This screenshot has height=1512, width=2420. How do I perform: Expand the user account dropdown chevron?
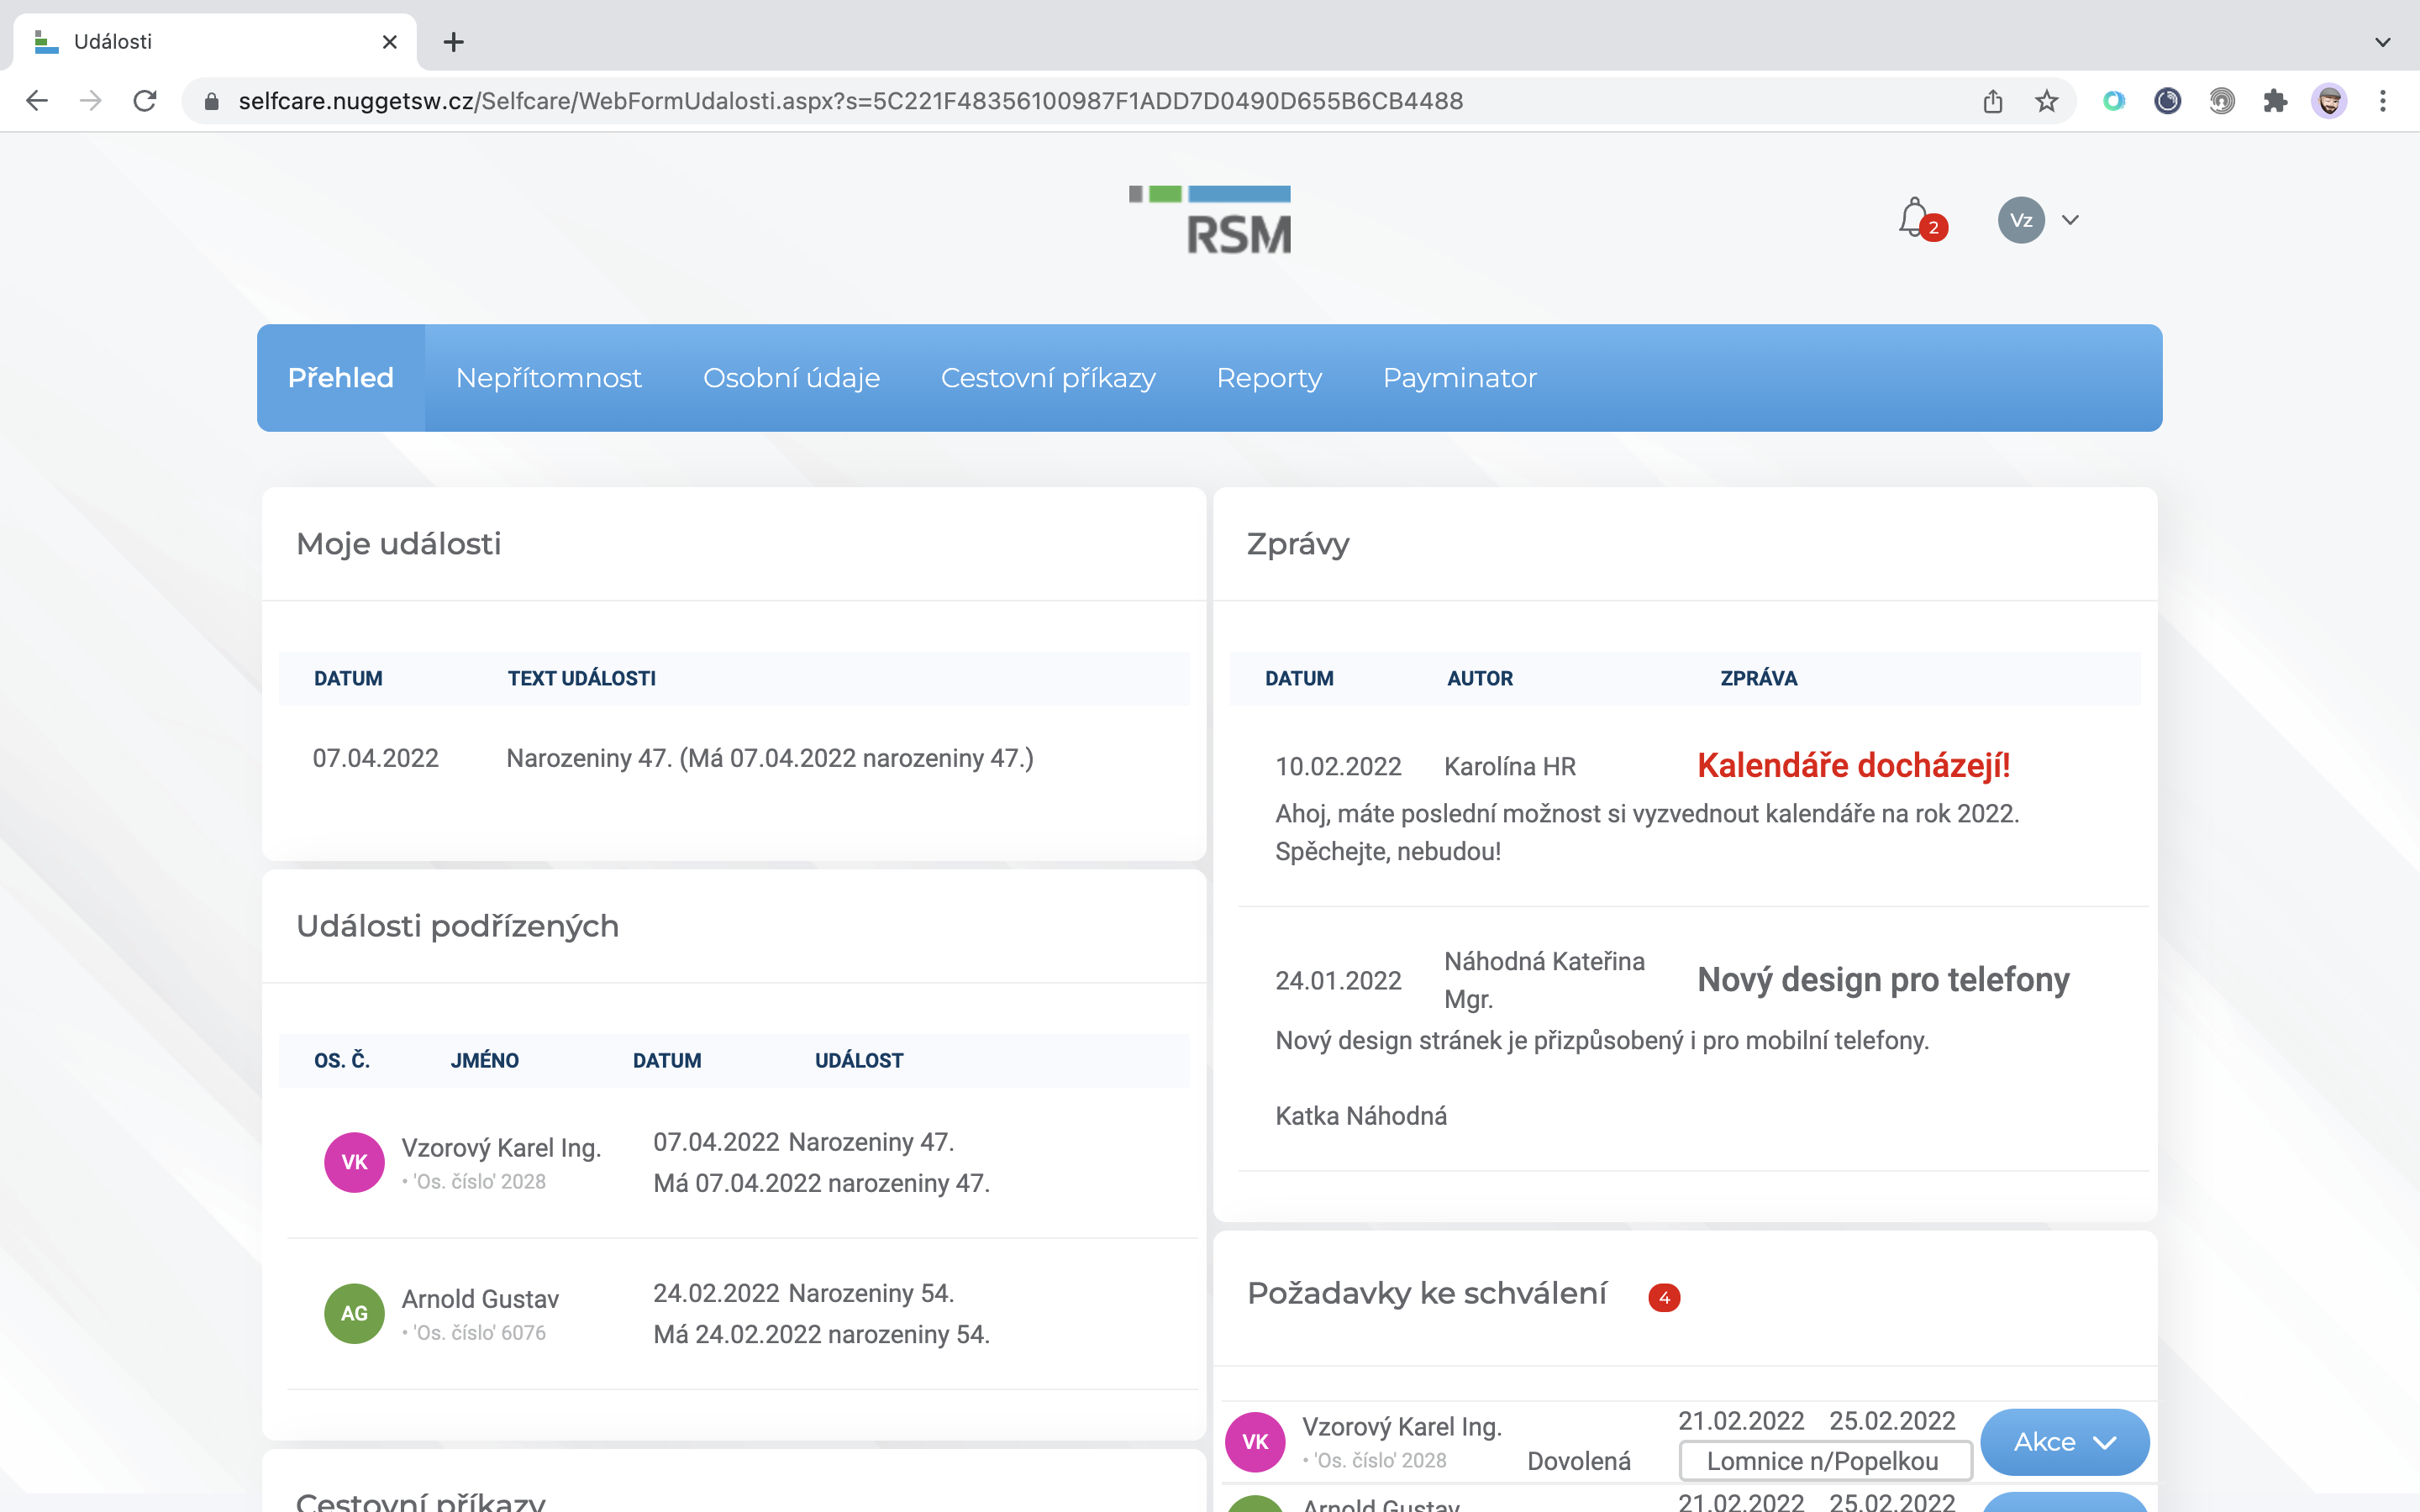click(2070, 220)
